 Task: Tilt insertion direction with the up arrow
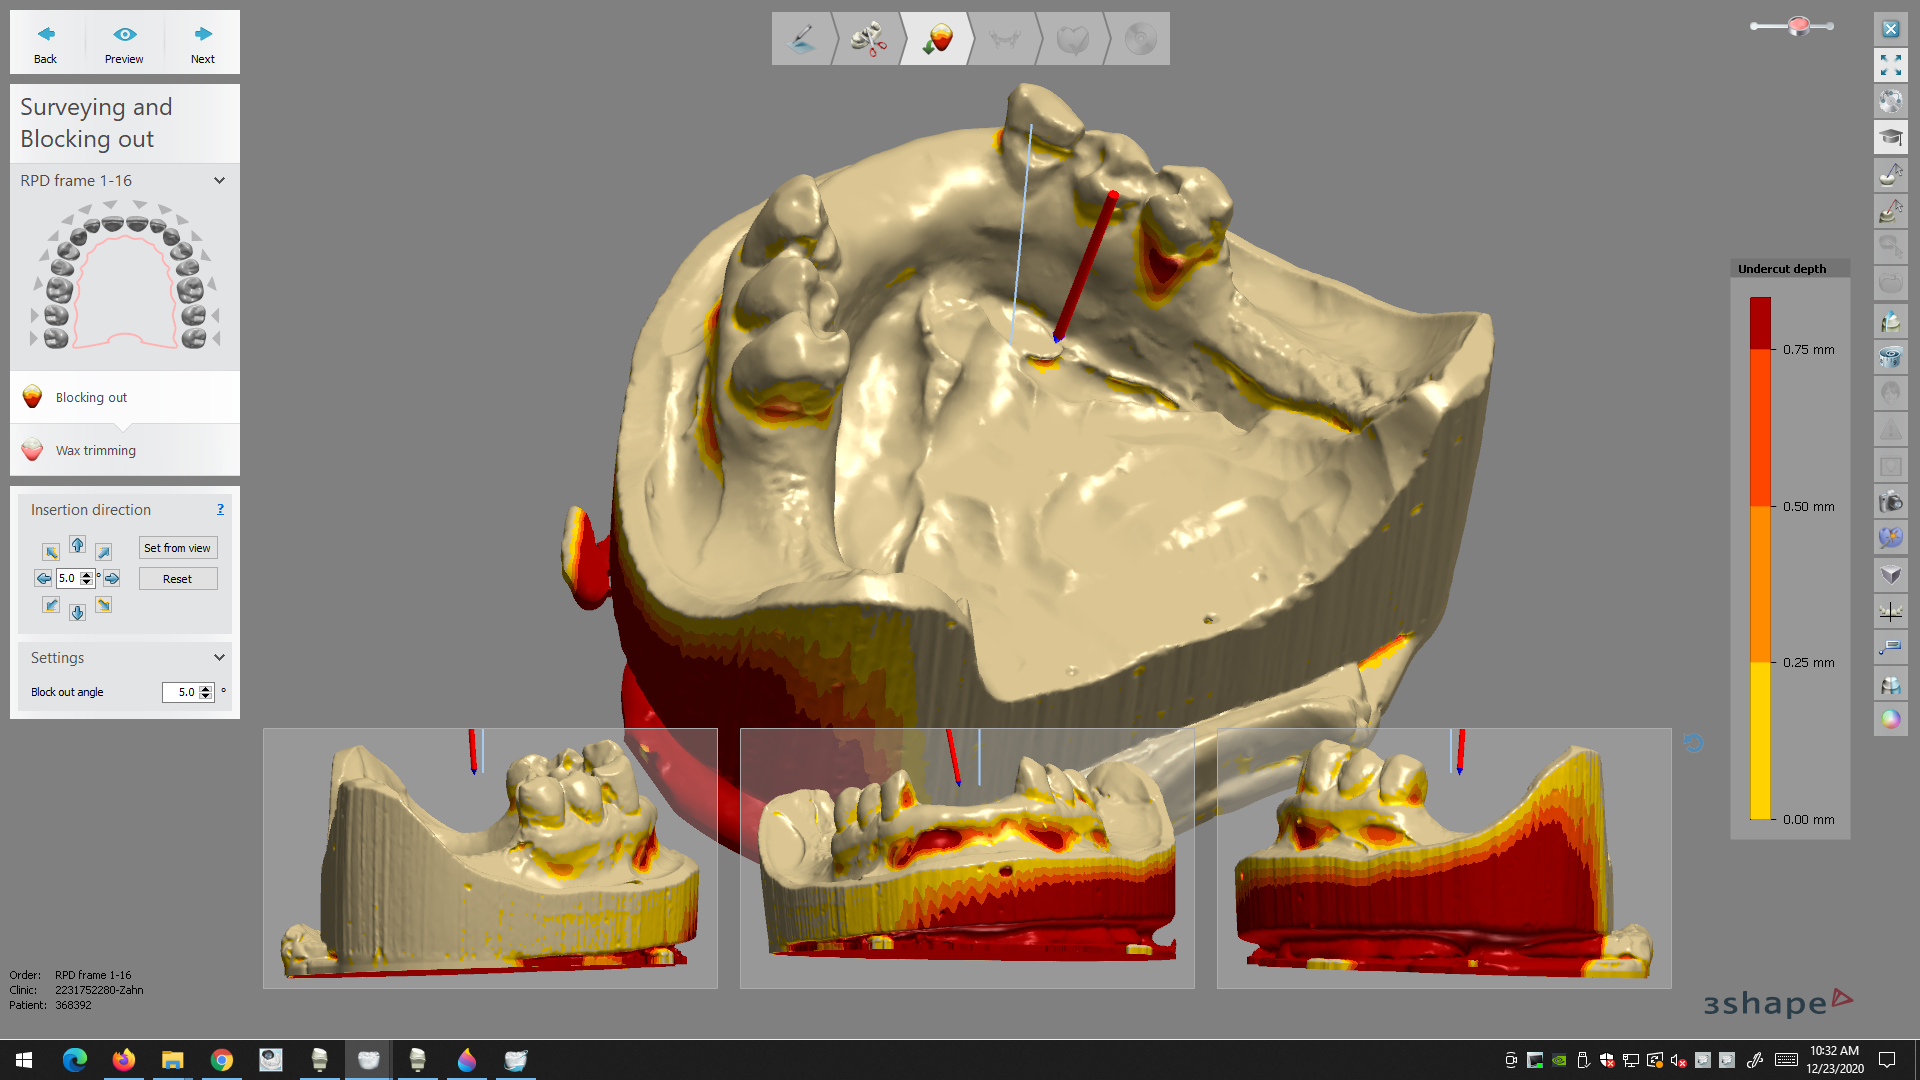(x=77, y=545)
